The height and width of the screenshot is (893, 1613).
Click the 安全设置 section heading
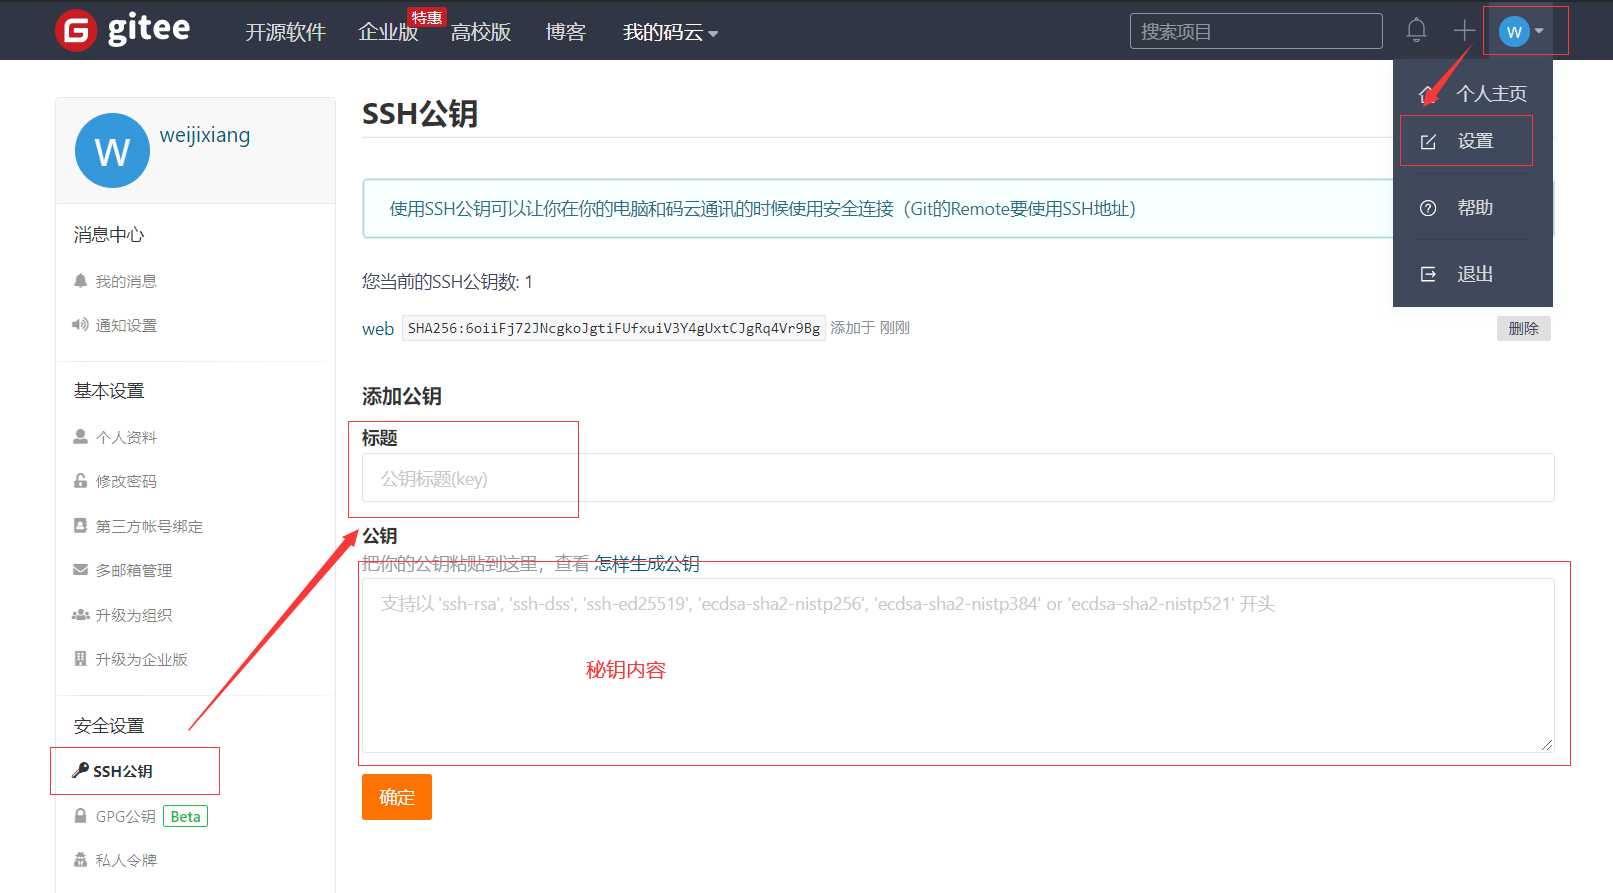pos(109,726)
